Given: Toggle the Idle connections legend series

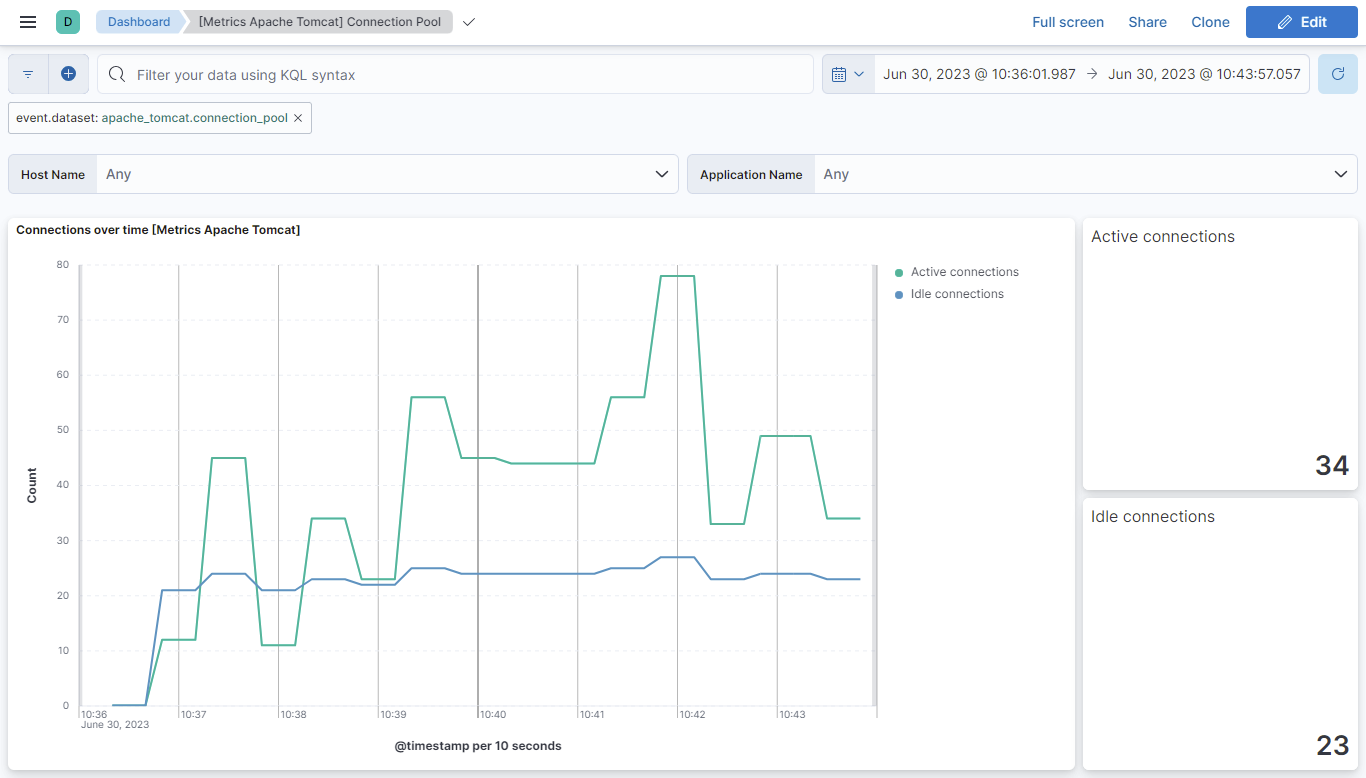Looking at the screenshot, I should (x=948, y=293).
